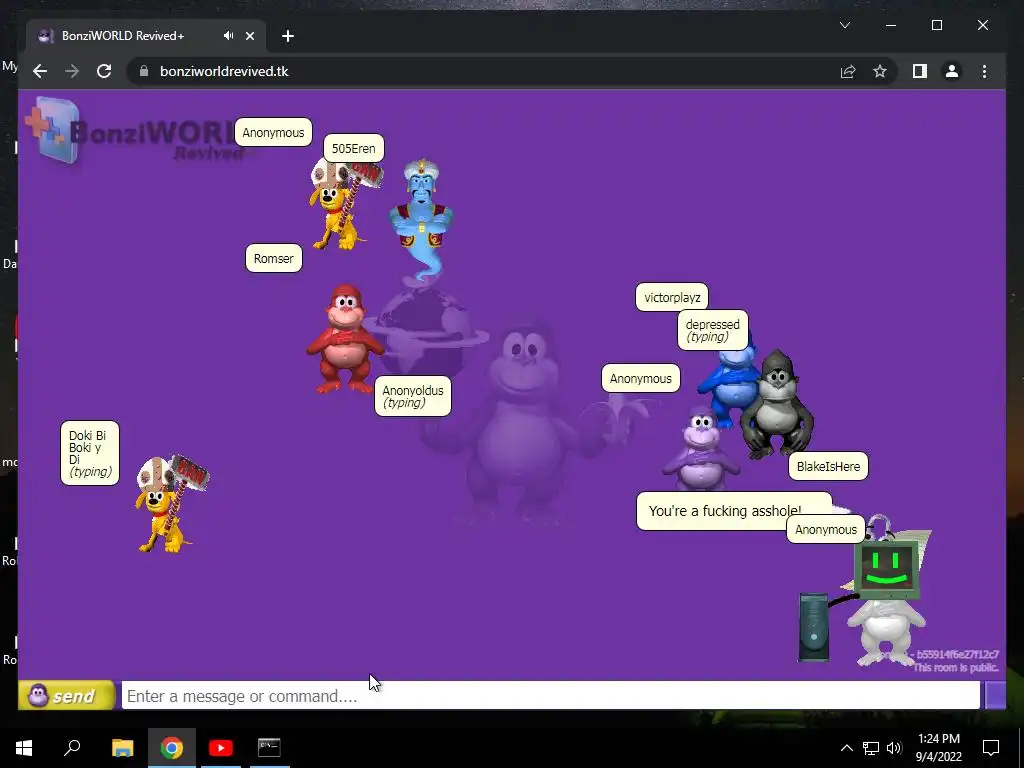Click the 'This room is public.' text

coord(955,667)
